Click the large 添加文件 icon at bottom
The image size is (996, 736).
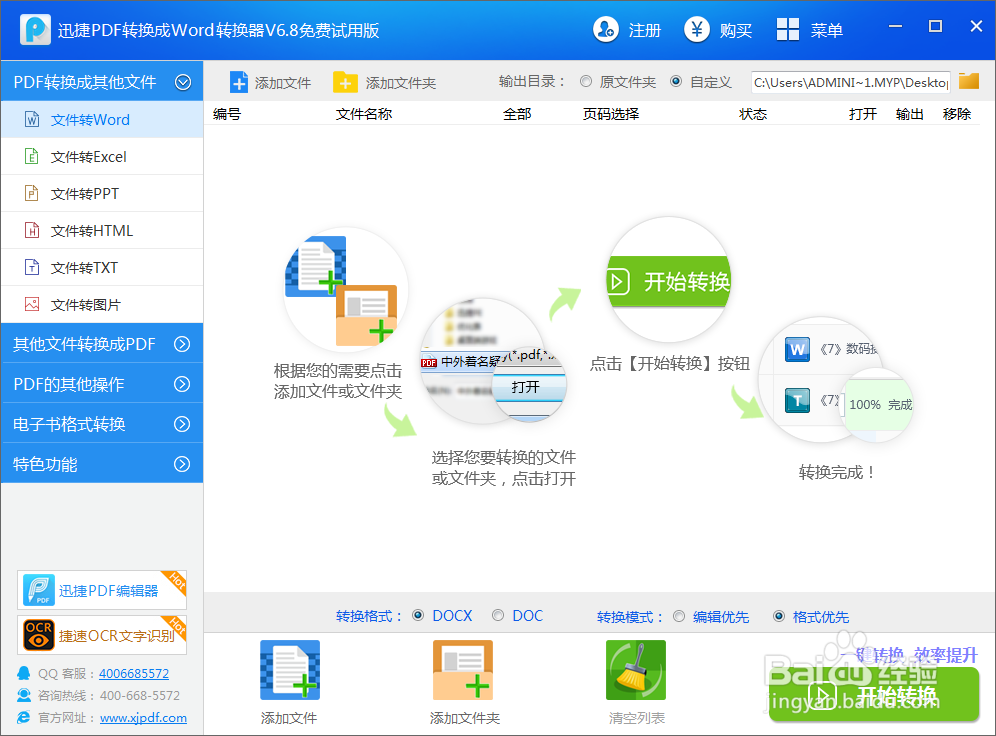(290, 670)
